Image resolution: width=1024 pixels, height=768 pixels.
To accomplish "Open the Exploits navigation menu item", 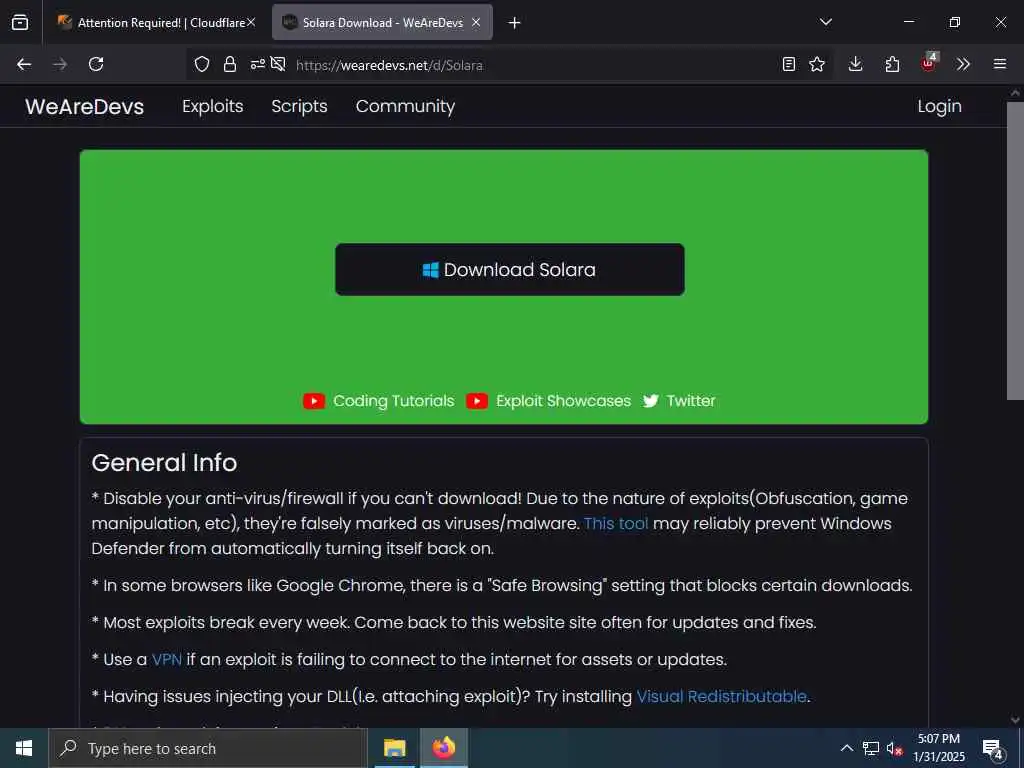I will pos(213,106).
